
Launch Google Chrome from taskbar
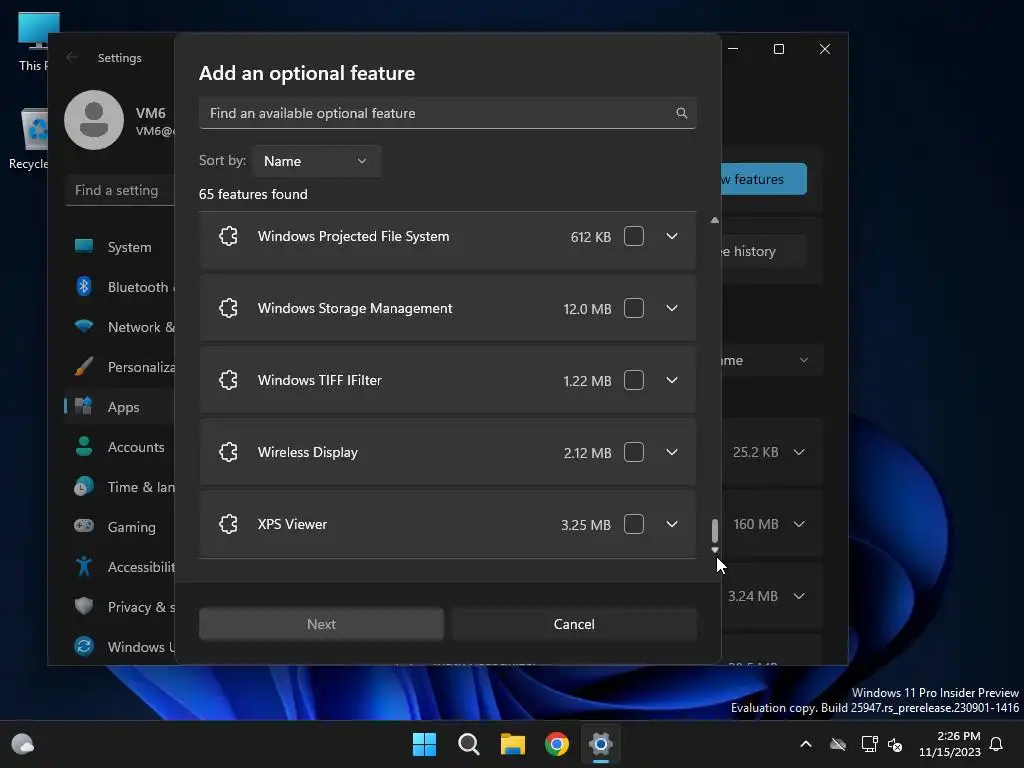pyautogui.click(x=556, y=744)
